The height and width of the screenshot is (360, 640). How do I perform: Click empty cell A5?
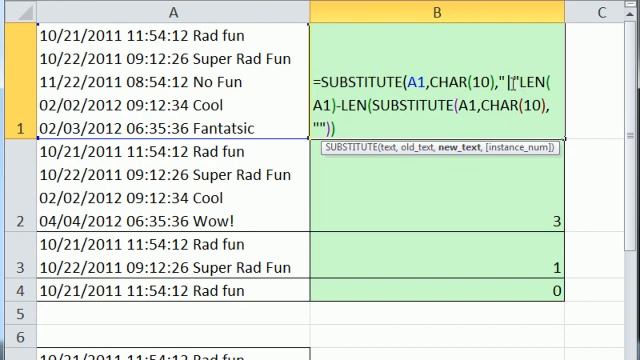(173, 313)
